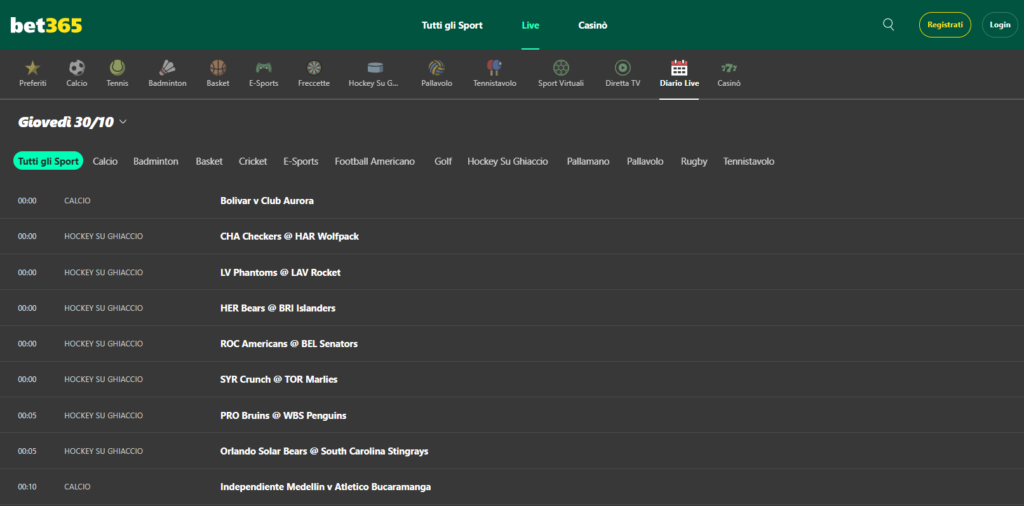The width and height of the screenshot is (1024, 506).
Task: Select the Tutti gli Sport filter pill
Action: point(48,161)
